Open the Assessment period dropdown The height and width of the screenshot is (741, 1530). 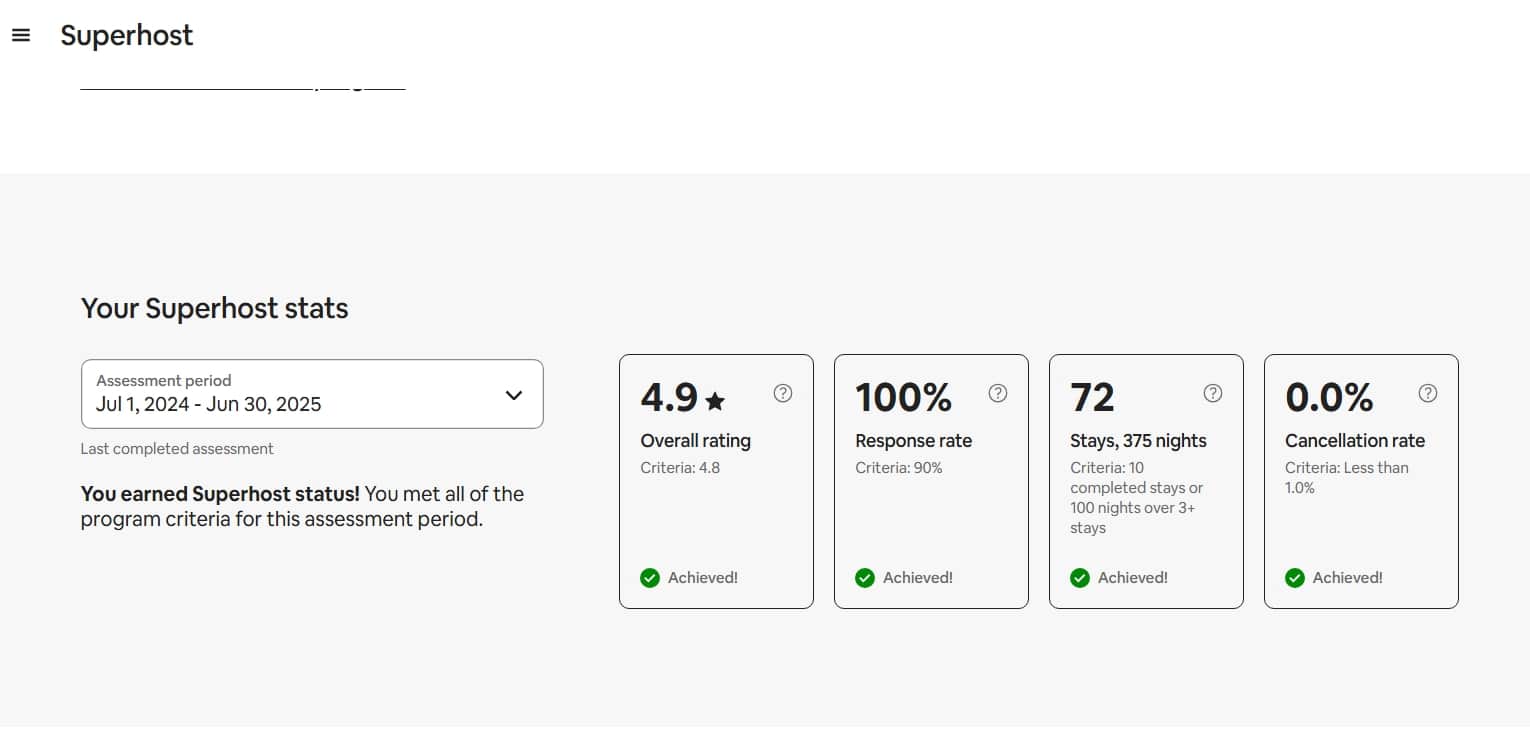click(312, 394)
